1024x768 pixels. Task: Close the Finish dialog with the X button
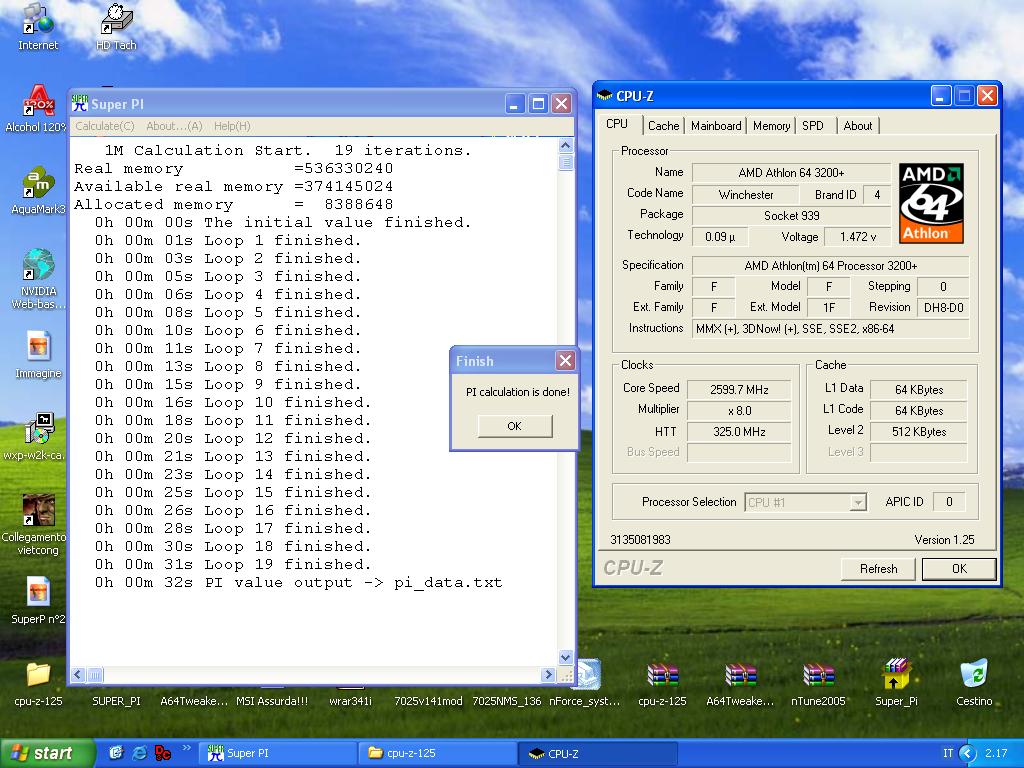point(566,360)
